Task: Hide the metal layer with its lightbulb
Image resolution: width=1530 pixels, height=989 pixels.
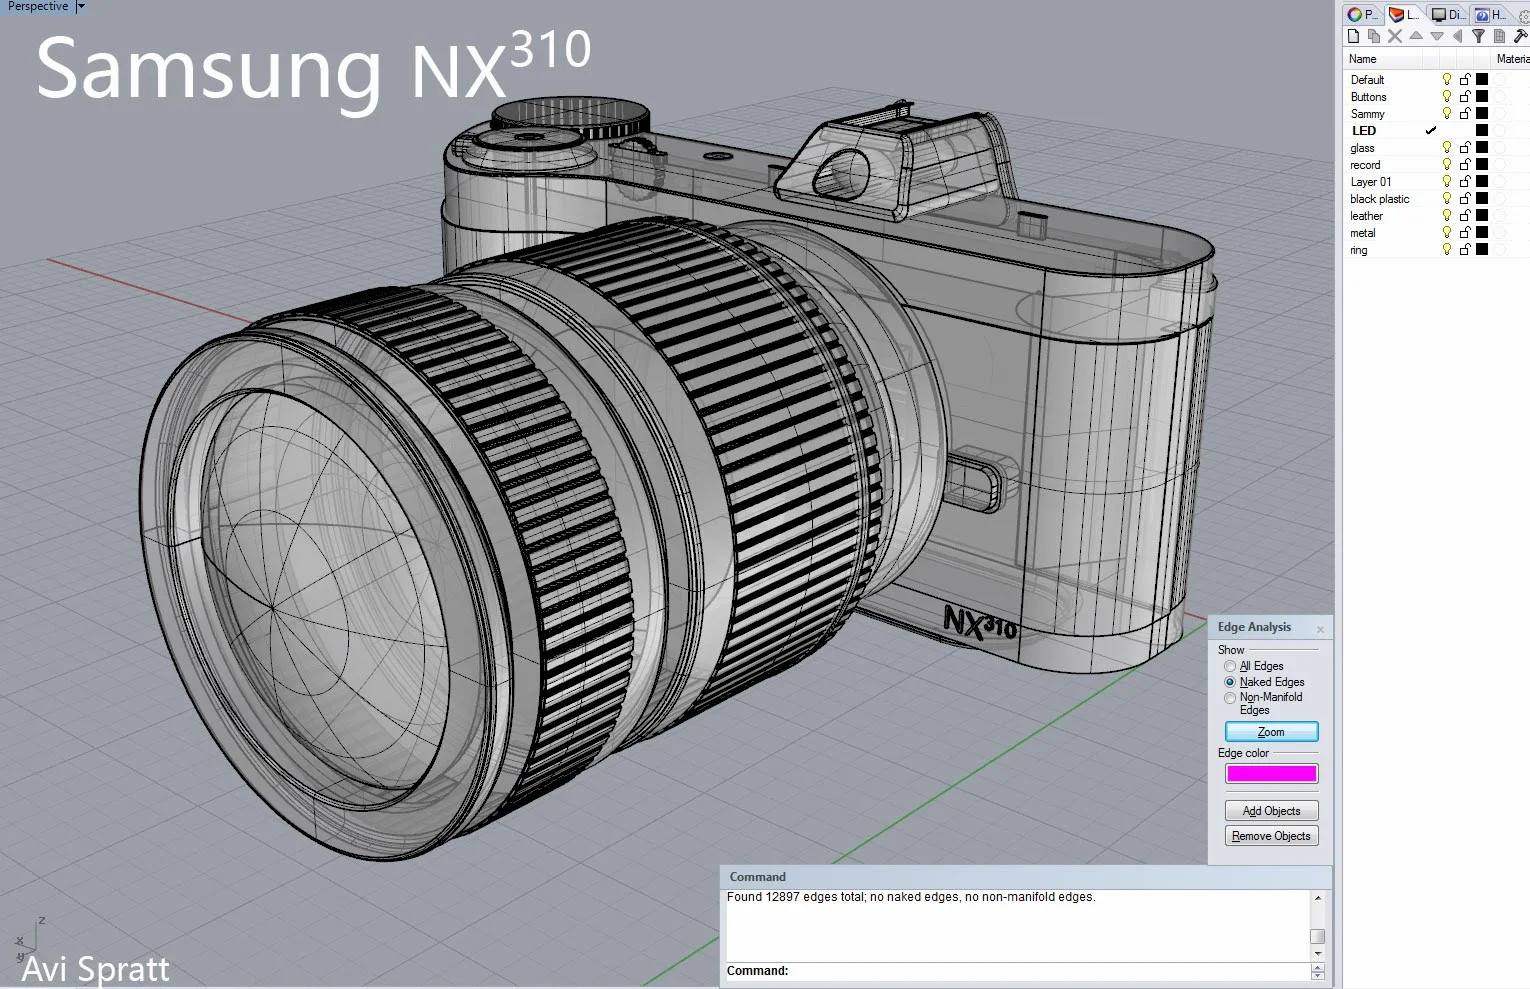Action: point(1446,232)
